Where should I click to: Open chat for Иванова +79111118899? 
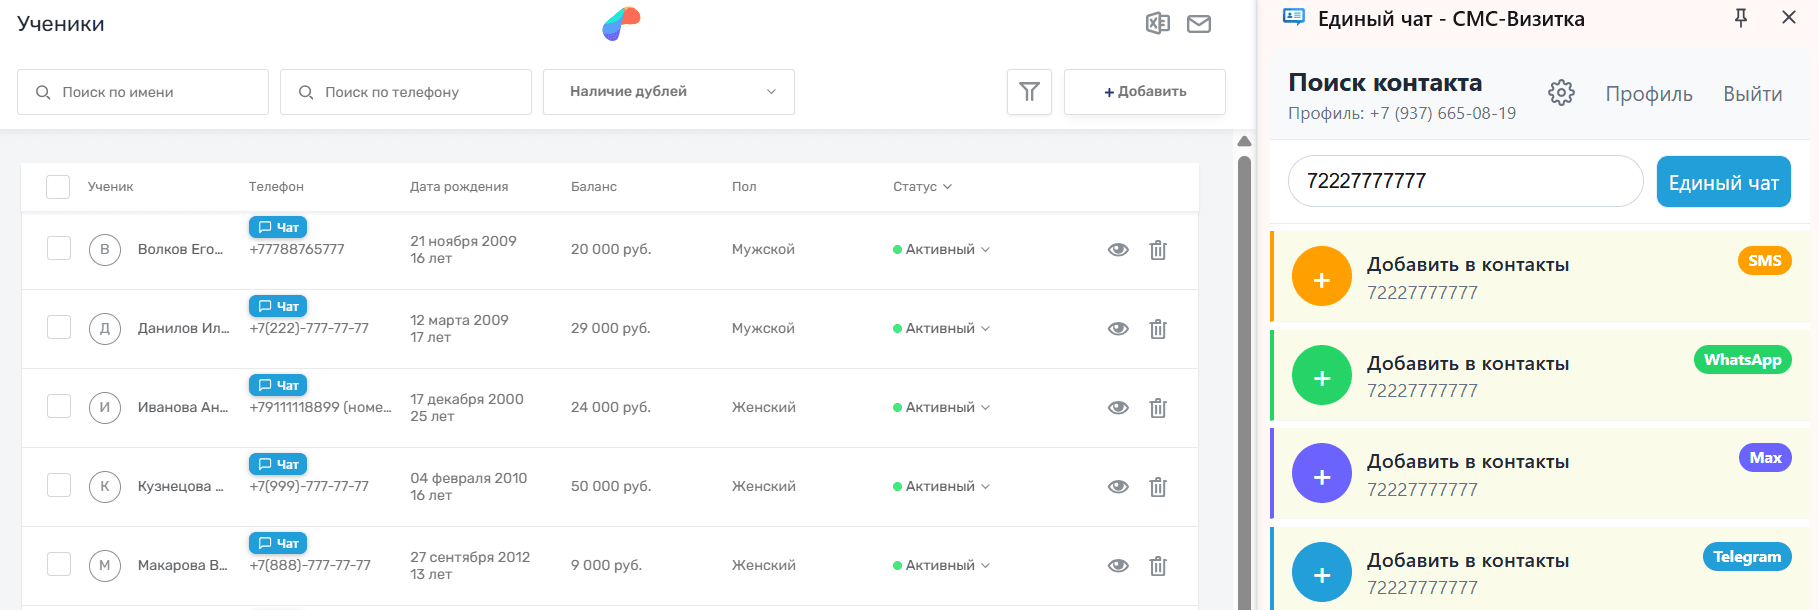[278, 385]
